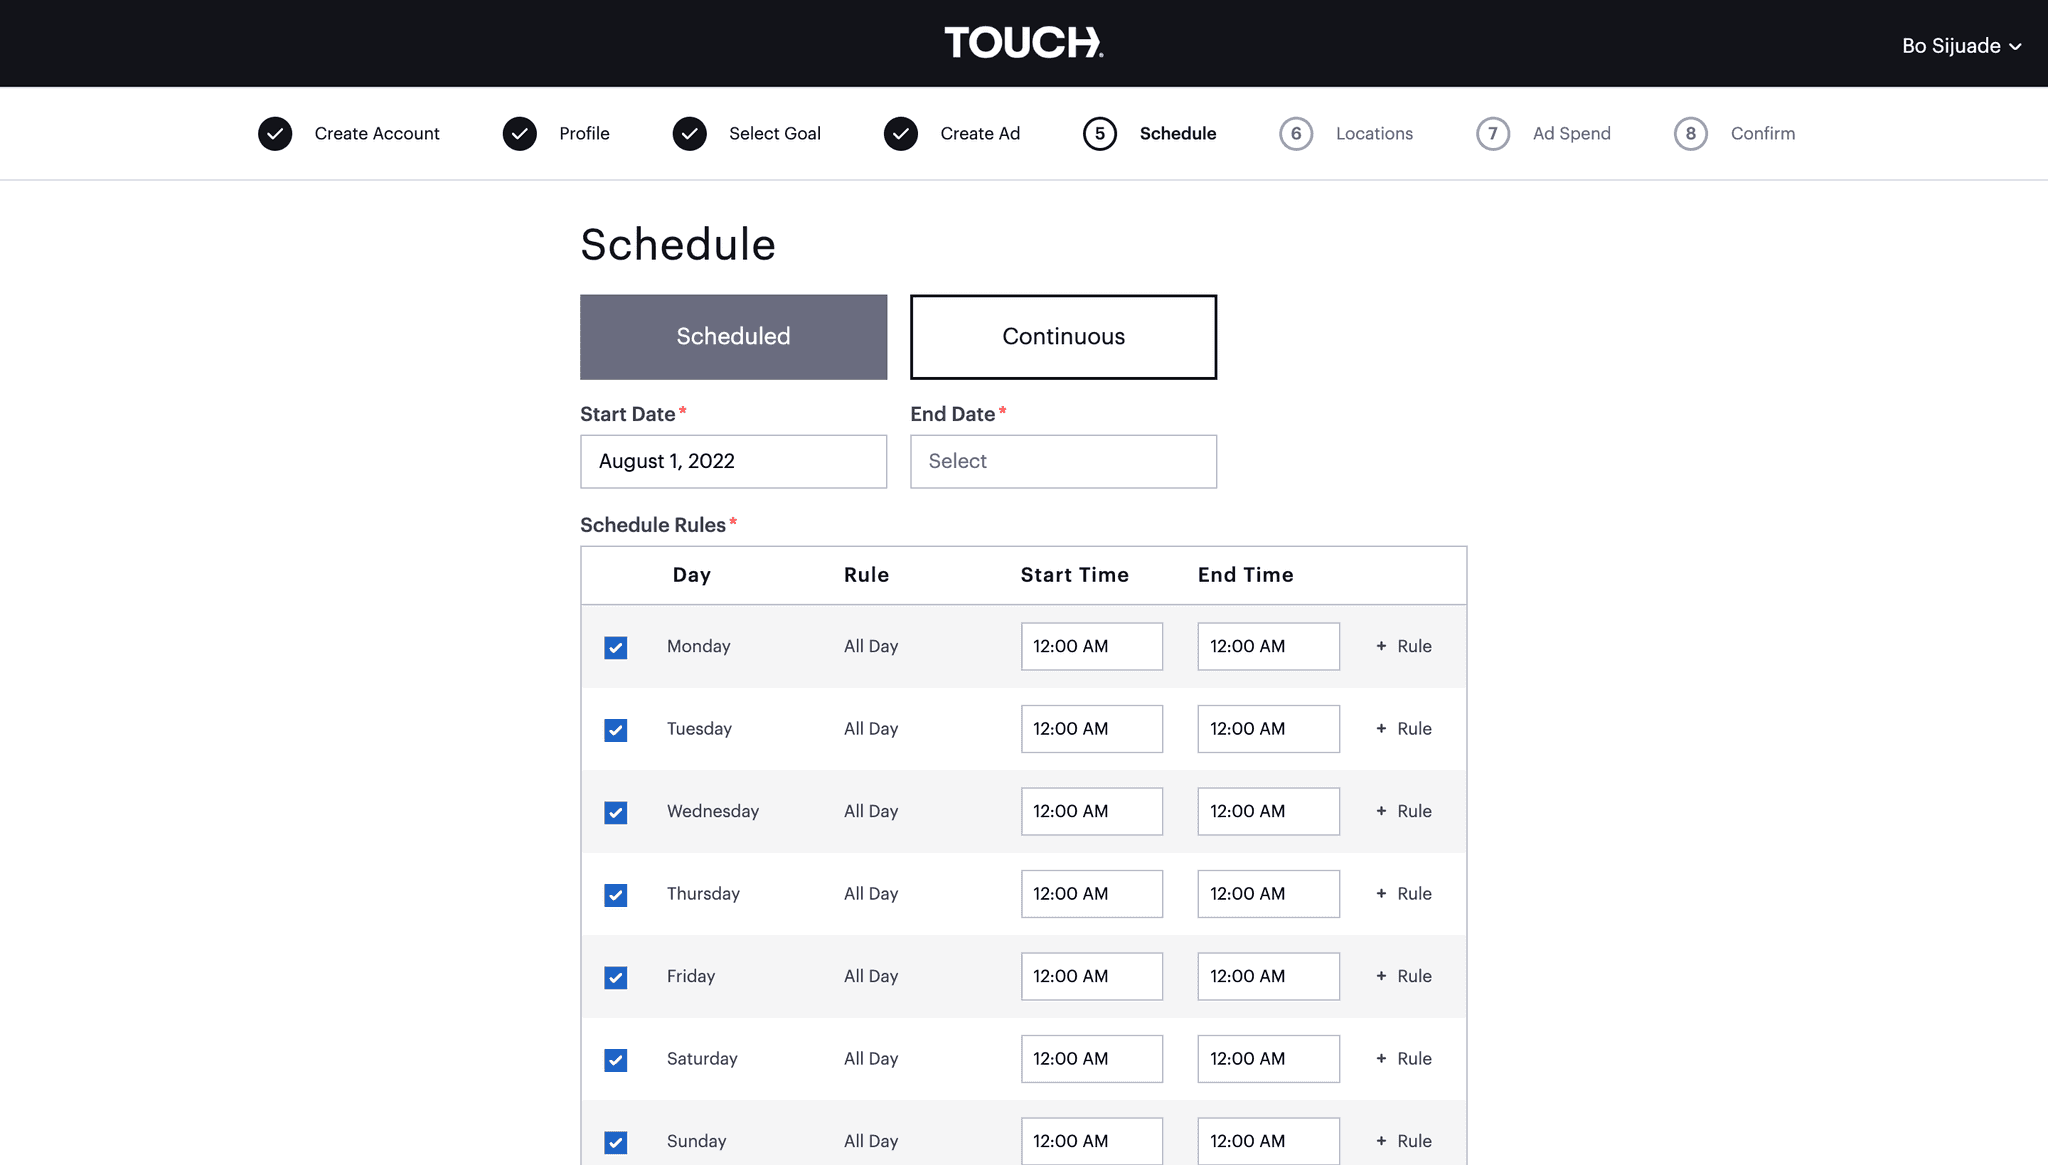The height and width of the screenshot is (1165, 2048).
Task: Open the End Date Select field
Action: [1064, 461]
